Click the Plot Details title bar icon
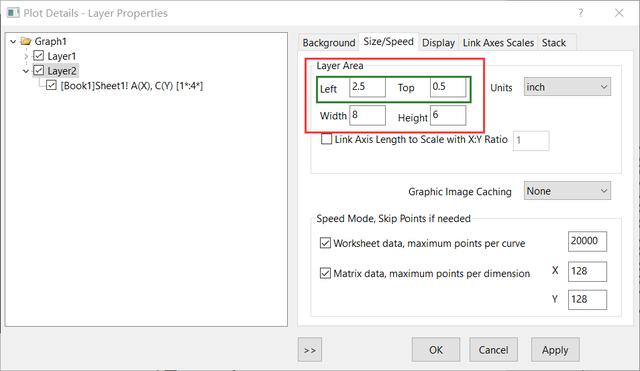The image size is (640, 371). click(13, 13)
